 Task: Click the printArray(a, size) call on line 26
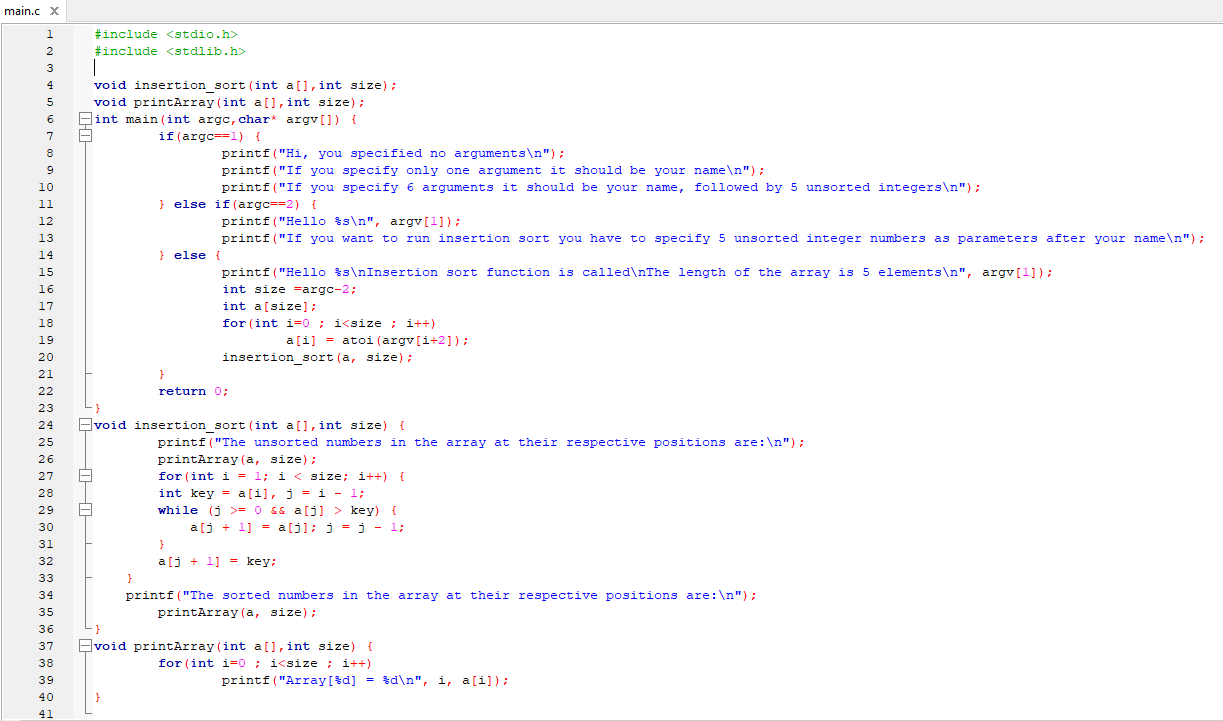coord(238,459)
